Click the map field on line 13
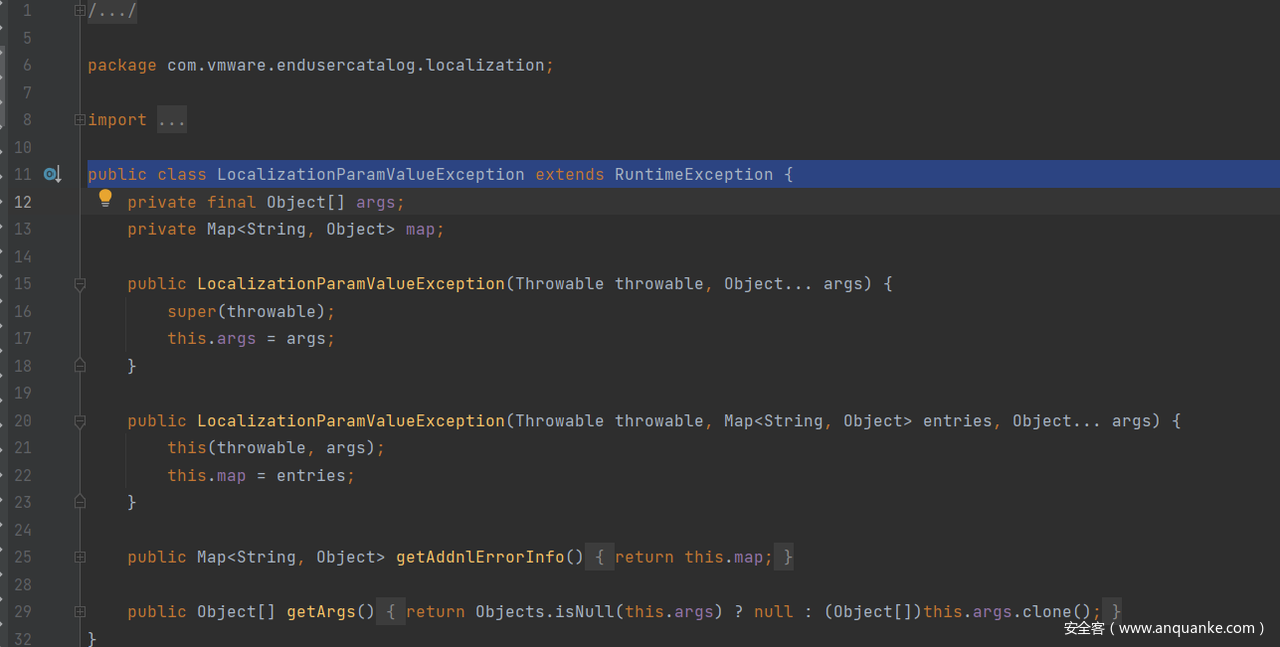Viewport: 1280px width, 647px height. pyautogui.click(x=420, y=229)
